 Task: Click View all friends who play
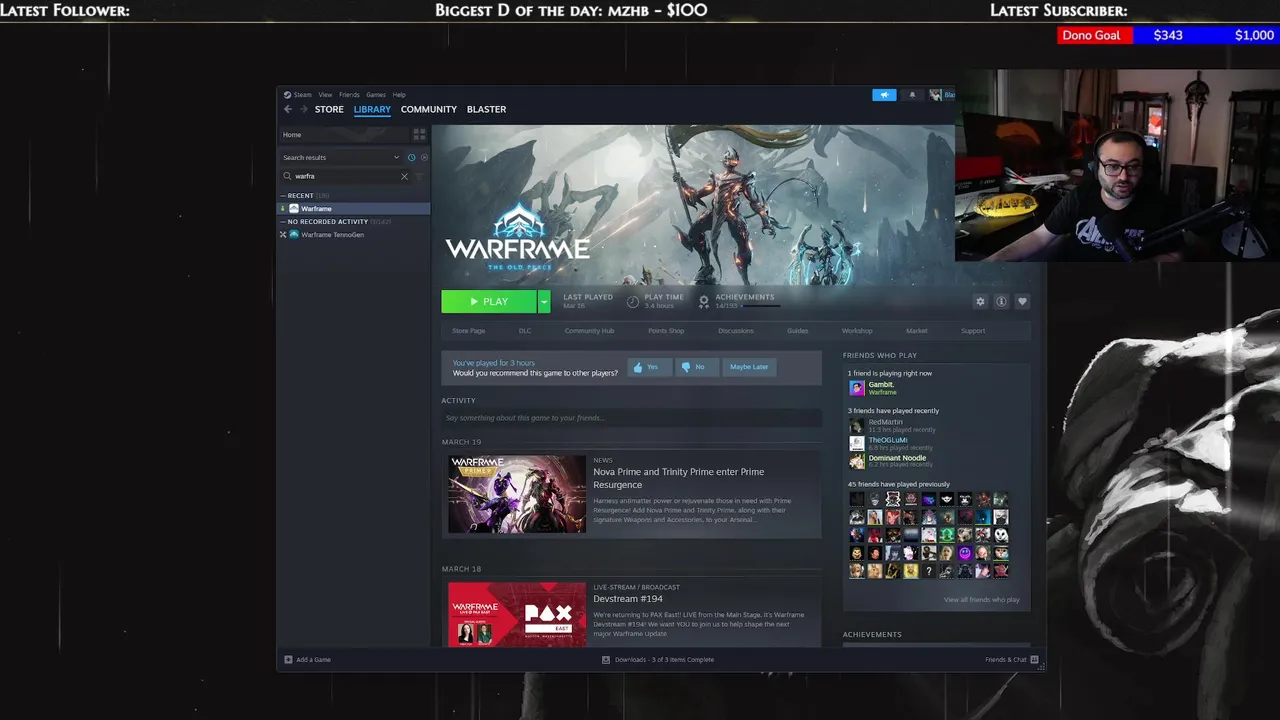tap(981, 599)
